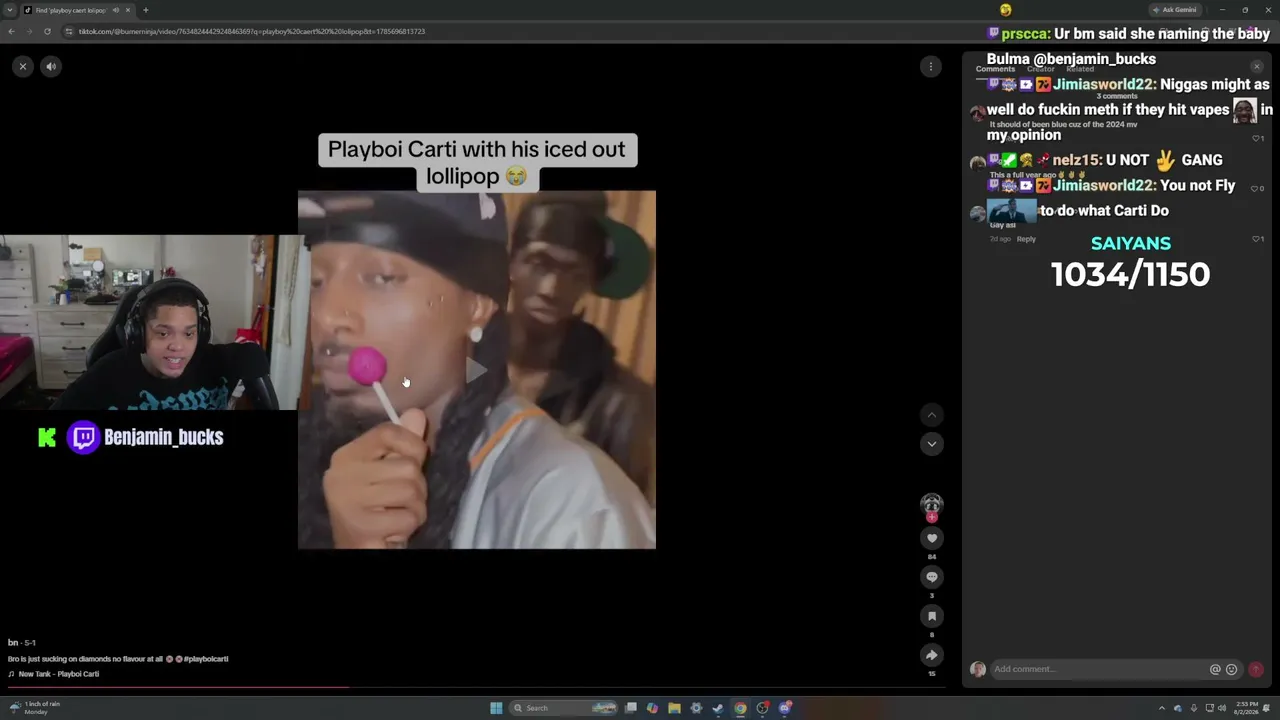
Task: Open the browser tab search dropdown
Action: tap(10, 10)
